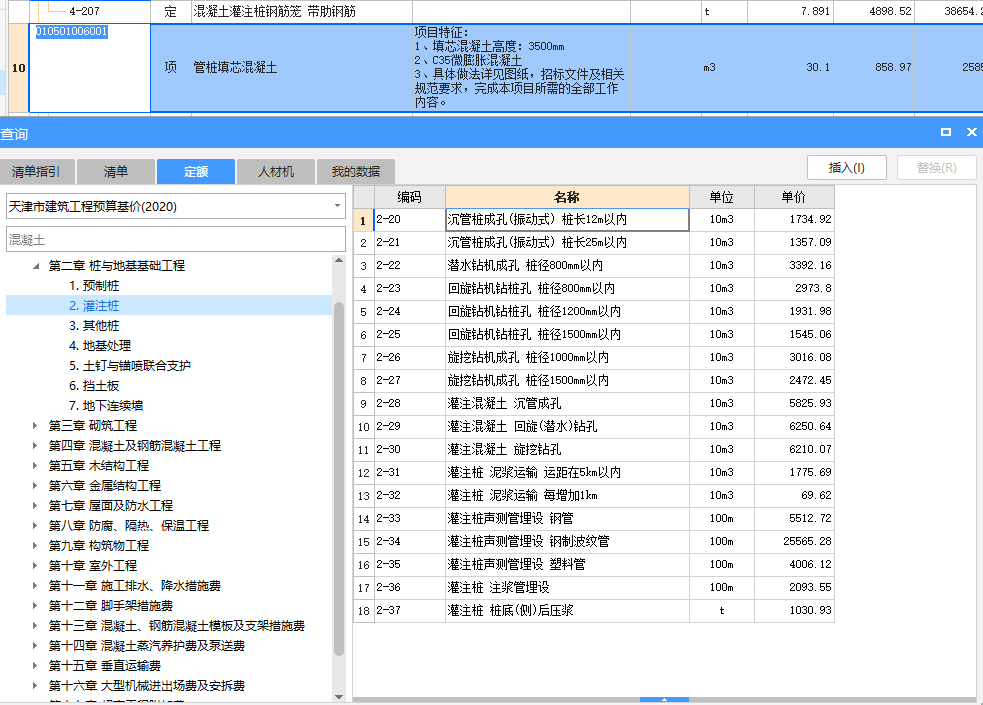The width and height of the screenshot is (983, 705).
Task: Select row 灌注桩 泥浆运输 运距在5km以内
Action: point(594,473)
